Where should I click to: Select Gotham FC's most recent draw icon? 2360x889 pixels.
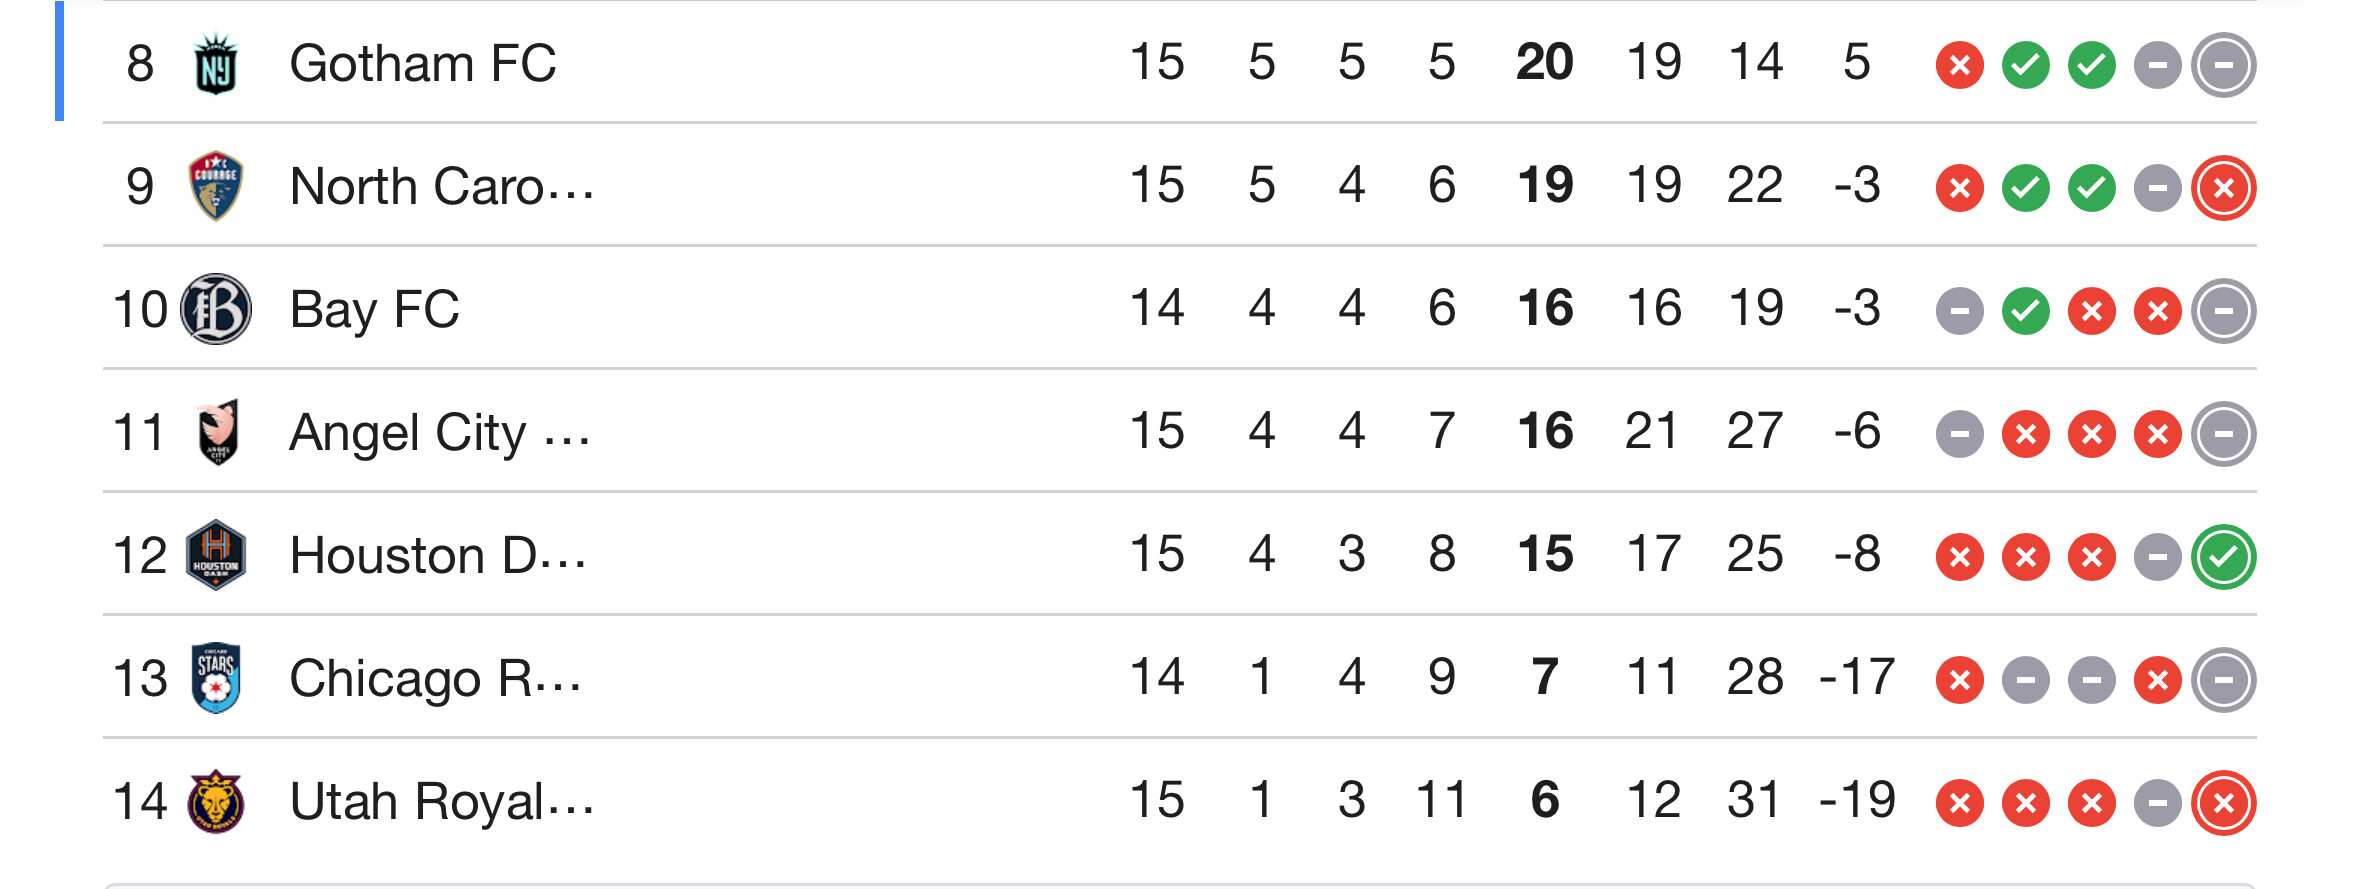[x=2223, y=65]
